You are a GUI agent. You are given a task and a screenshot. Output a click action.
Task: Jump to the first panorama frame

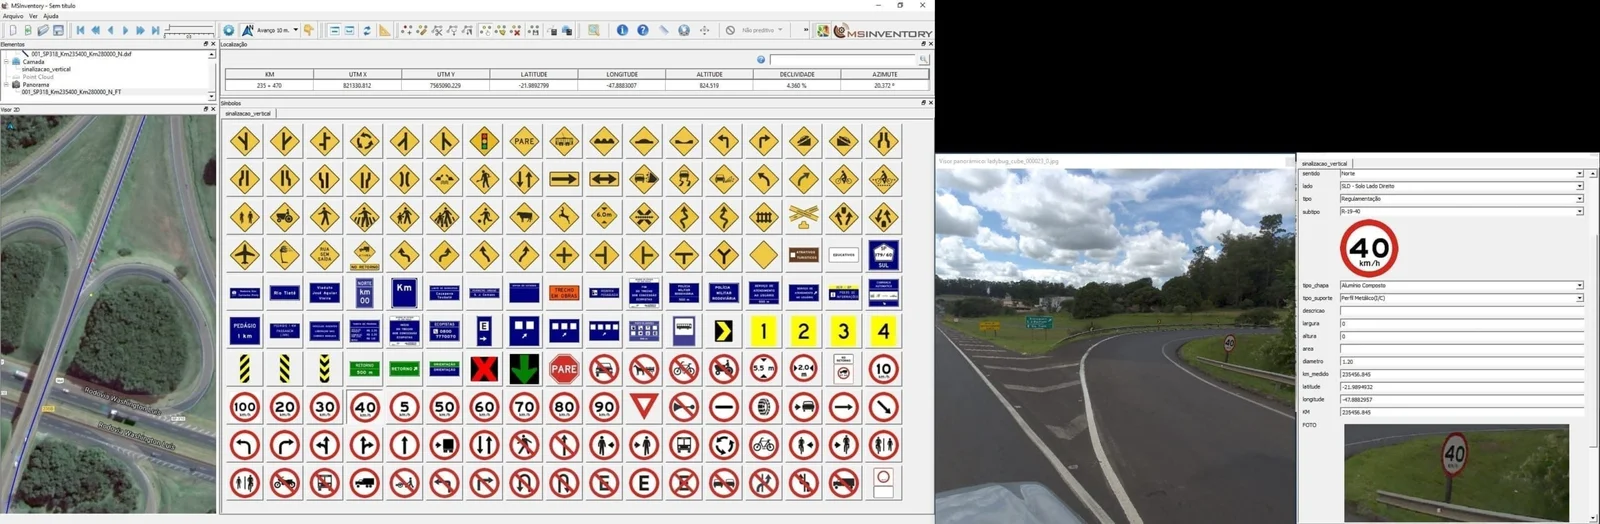point(80,31)
